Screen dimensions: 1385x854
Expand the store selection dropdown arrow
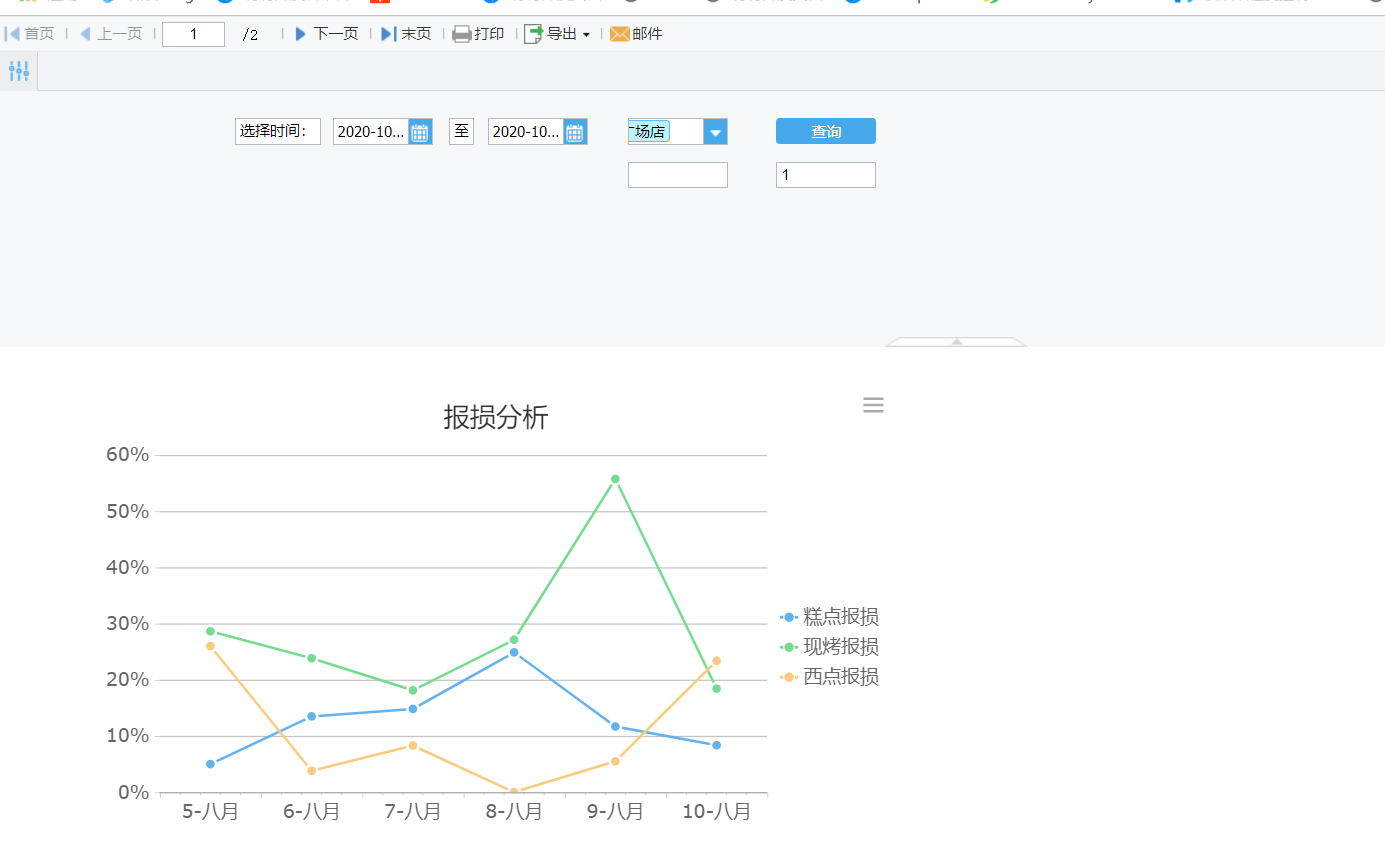[715, 132]
